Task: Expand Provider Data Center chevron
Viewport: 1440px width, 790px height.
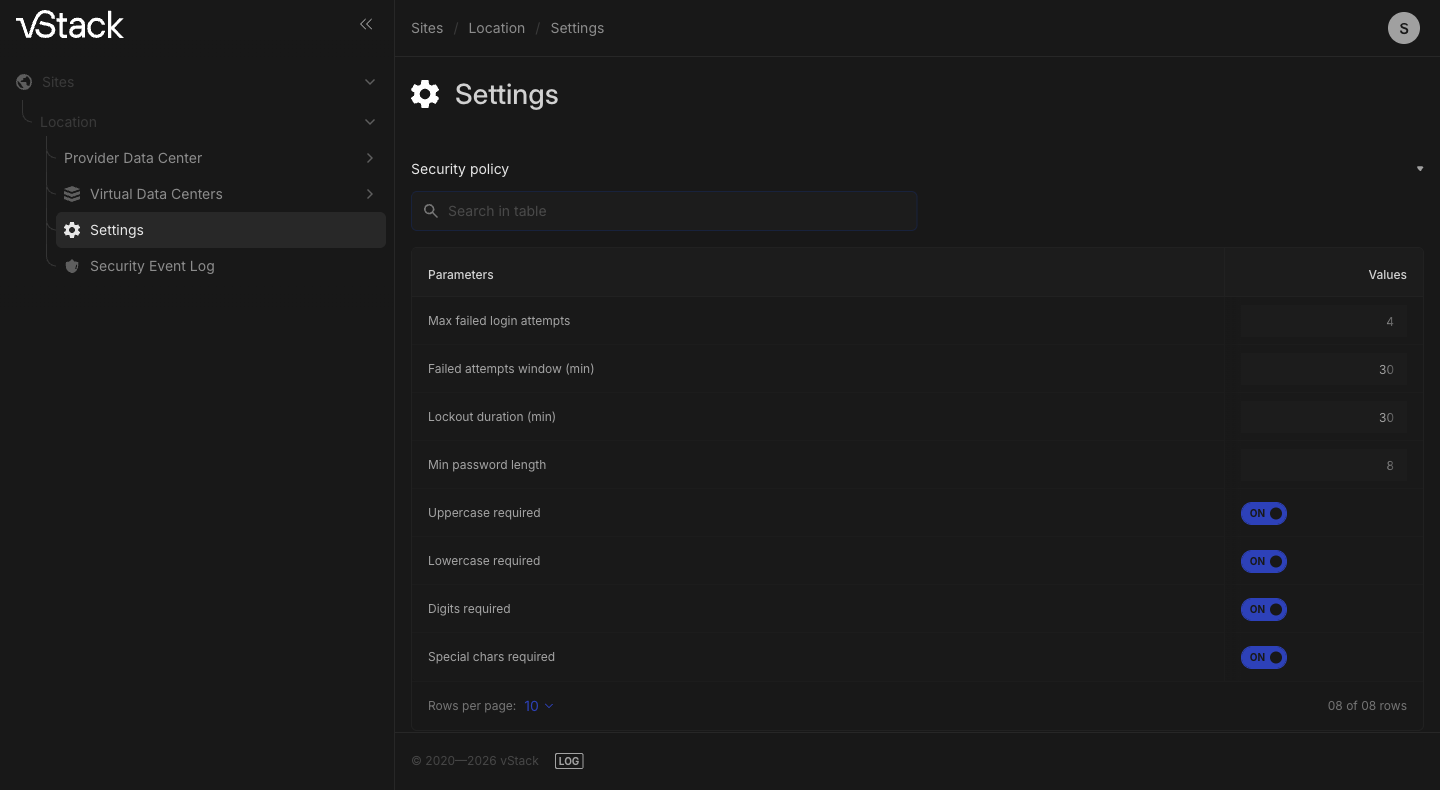Action: (x=370, y=158)
